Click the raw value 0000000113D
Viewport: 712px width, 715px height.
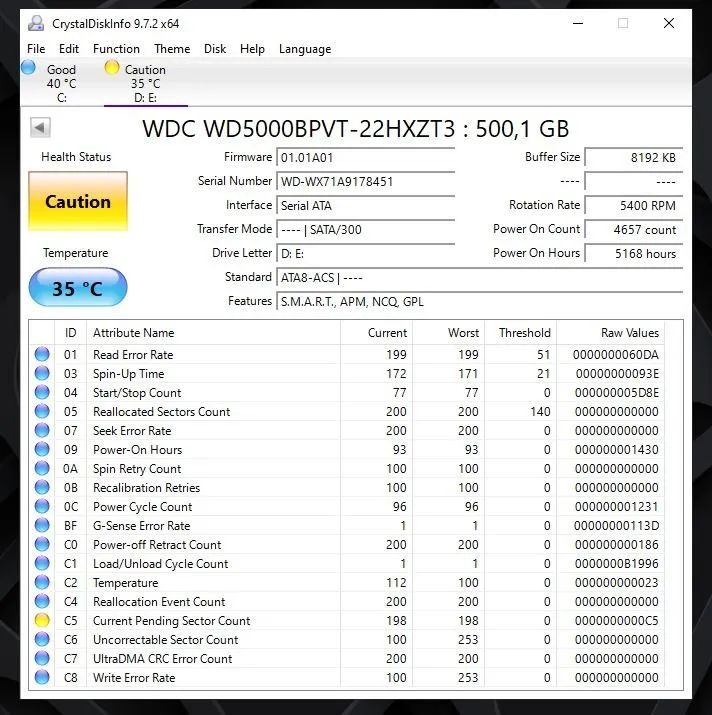[616, 525]
